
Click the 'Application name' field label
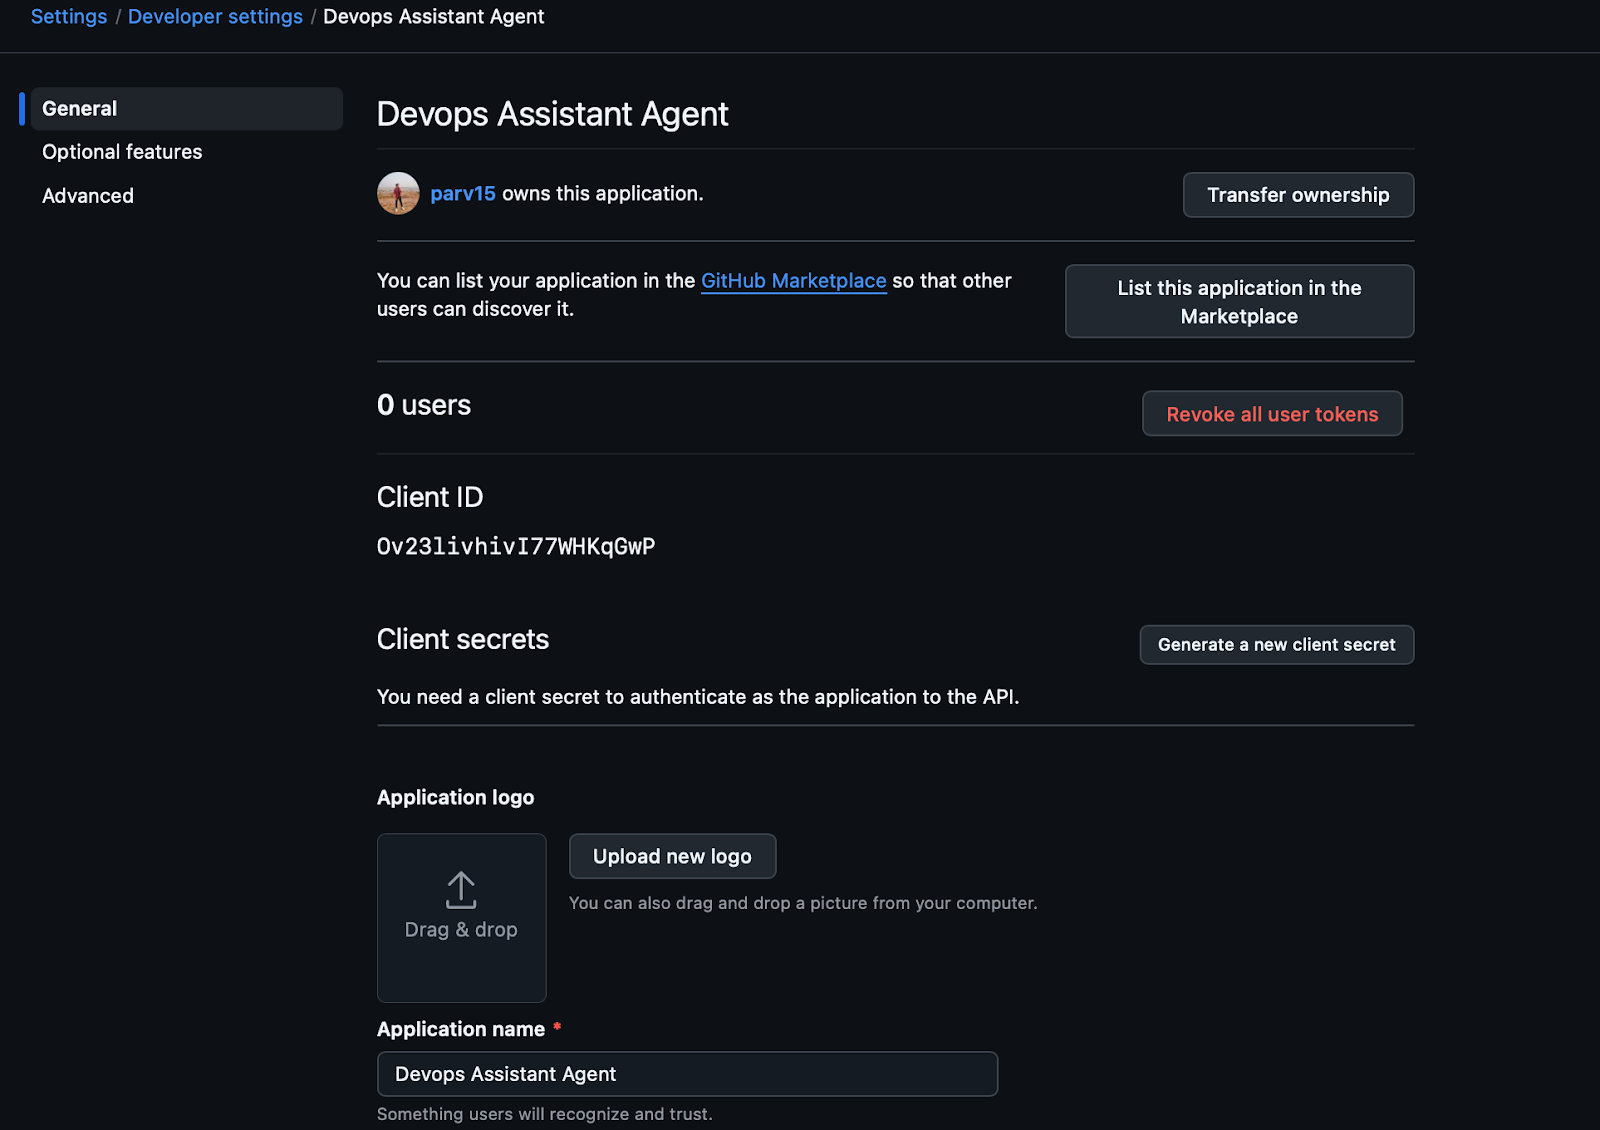461,1029
